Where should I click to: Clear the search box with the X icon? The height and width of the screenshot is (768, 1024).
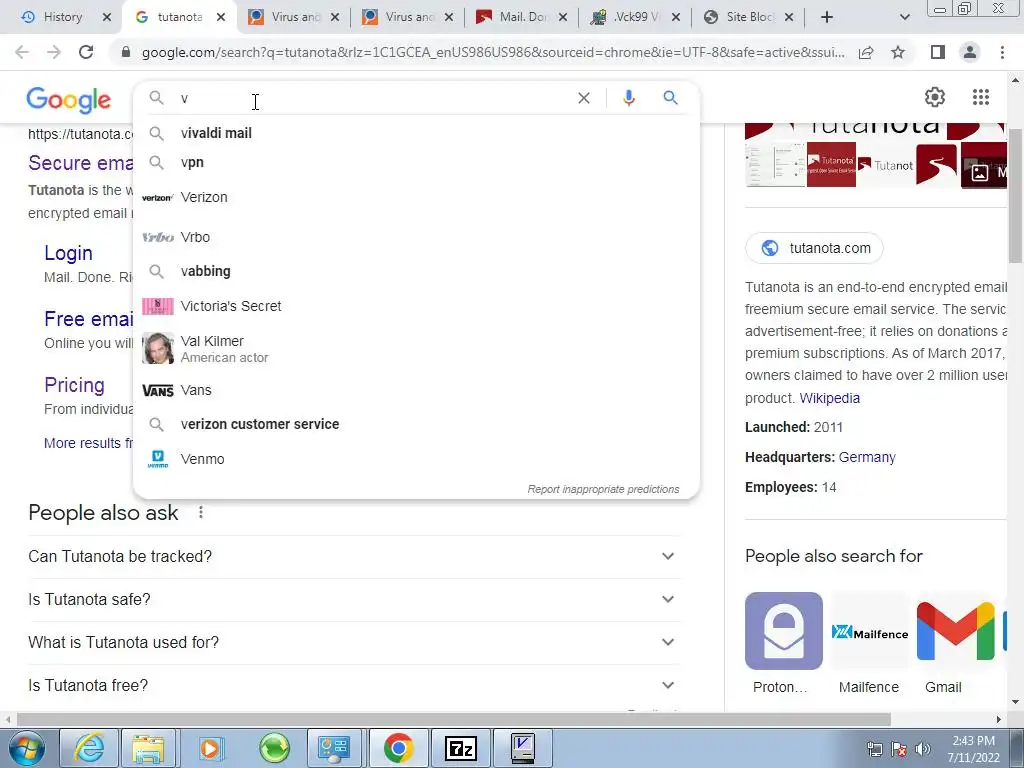[584, 98]
